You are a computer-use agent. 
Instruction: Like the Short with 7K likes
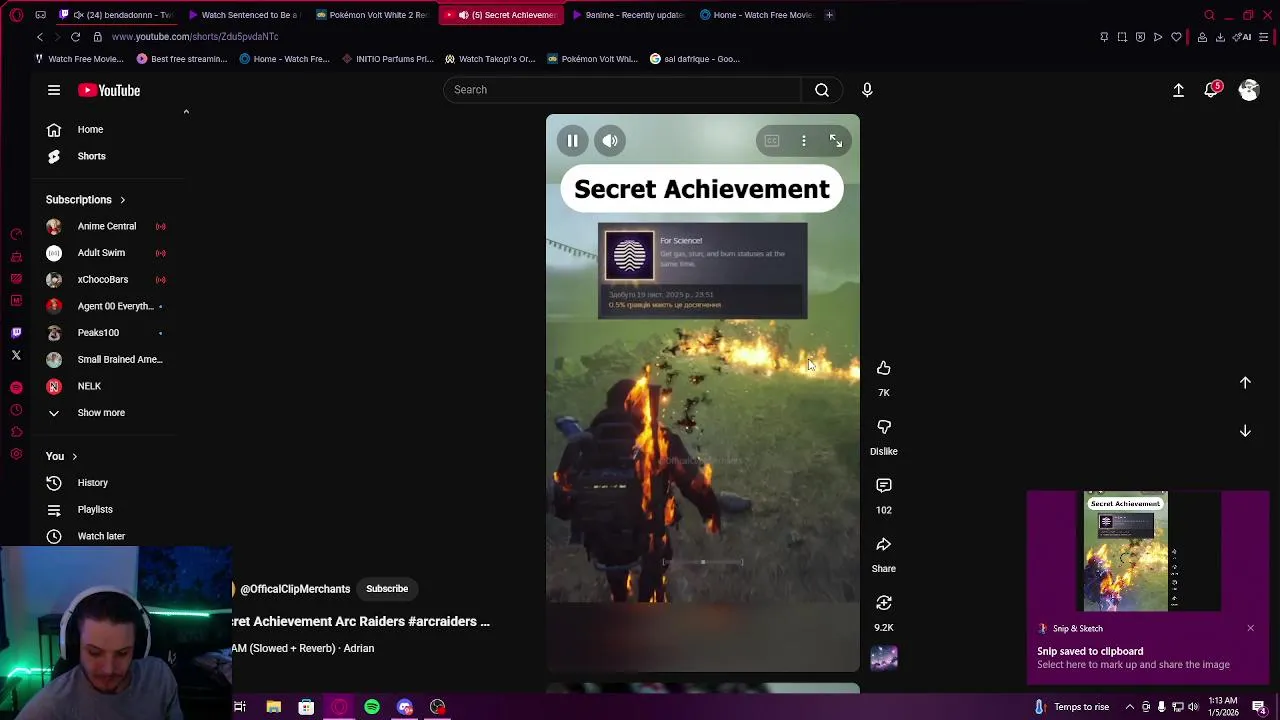(x=884, y=368)
